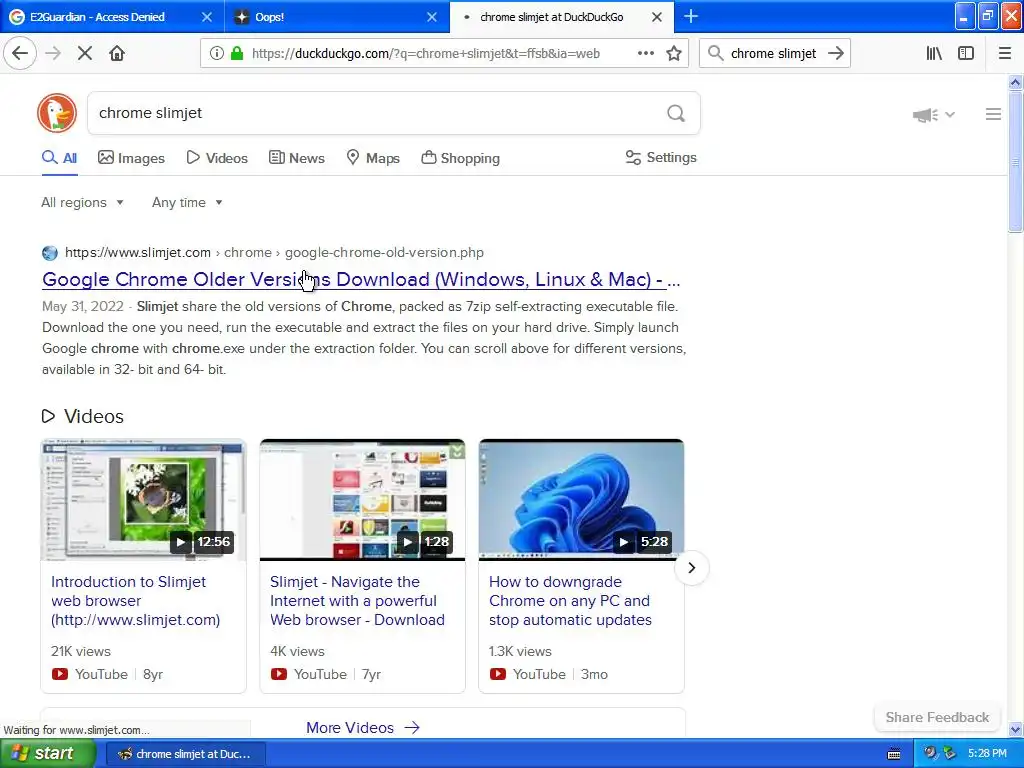Click the DuckDuckGo search magnifier button
This screenshot has height=768, width=1024.
click(676, 114)
